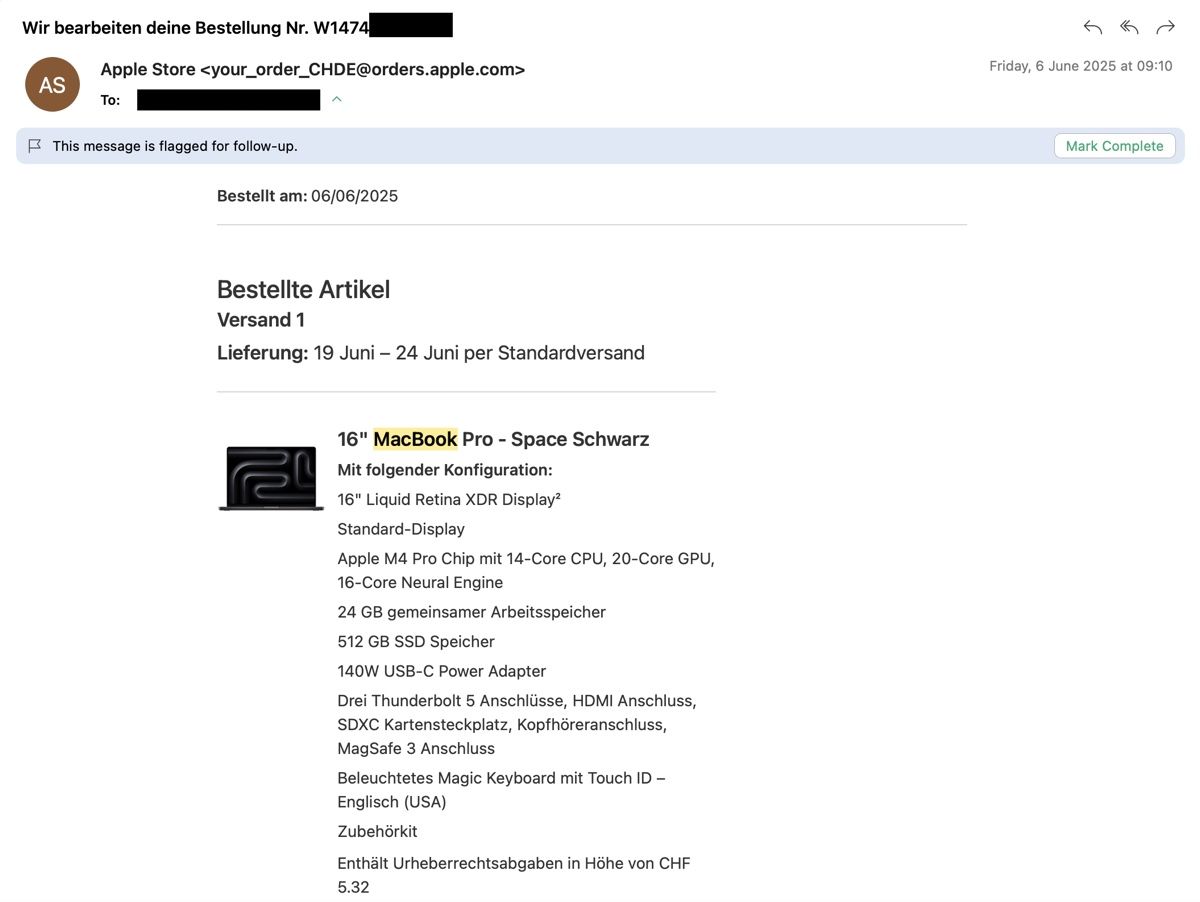Click the '512 GB SSD Speicher' line
The height and width of the screenshot is (902, 1200).
416,642
